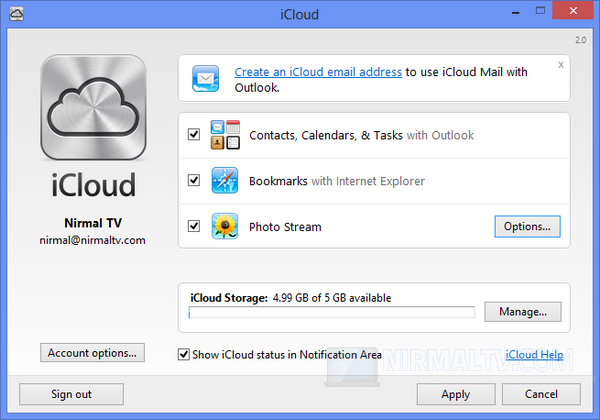600x420 pixels.
Task: Uncheck Bookmarks with Internet Explorer
Action: (194, 180)
